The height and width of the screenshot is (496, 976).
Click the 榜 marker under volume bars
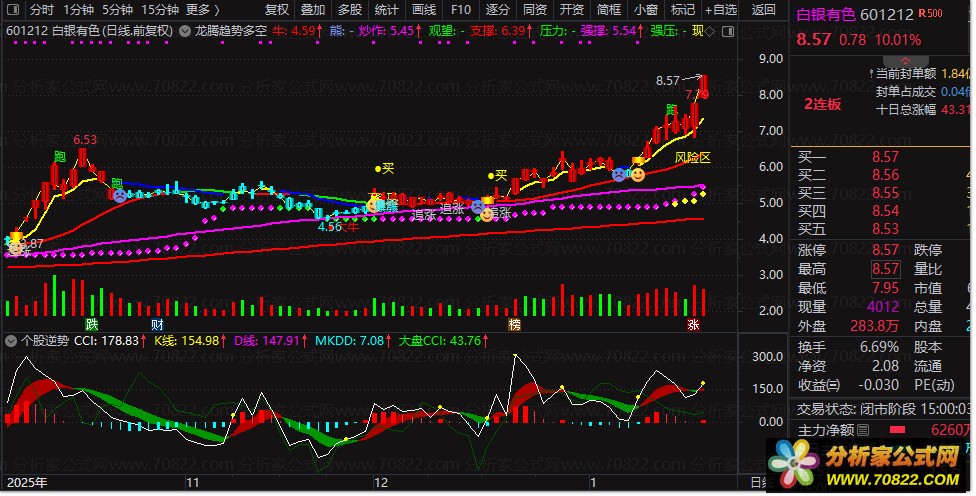coord(514,324)
